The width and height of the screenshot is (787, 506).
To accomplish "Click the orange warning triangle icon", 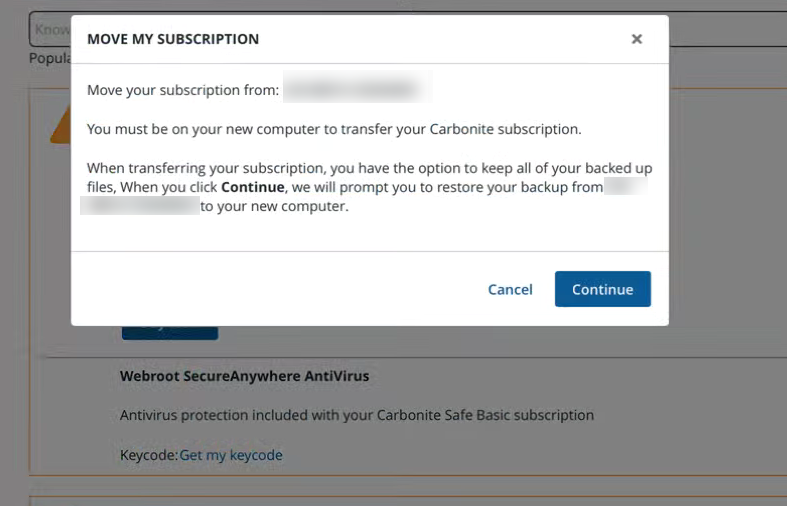I will point(60,127).
